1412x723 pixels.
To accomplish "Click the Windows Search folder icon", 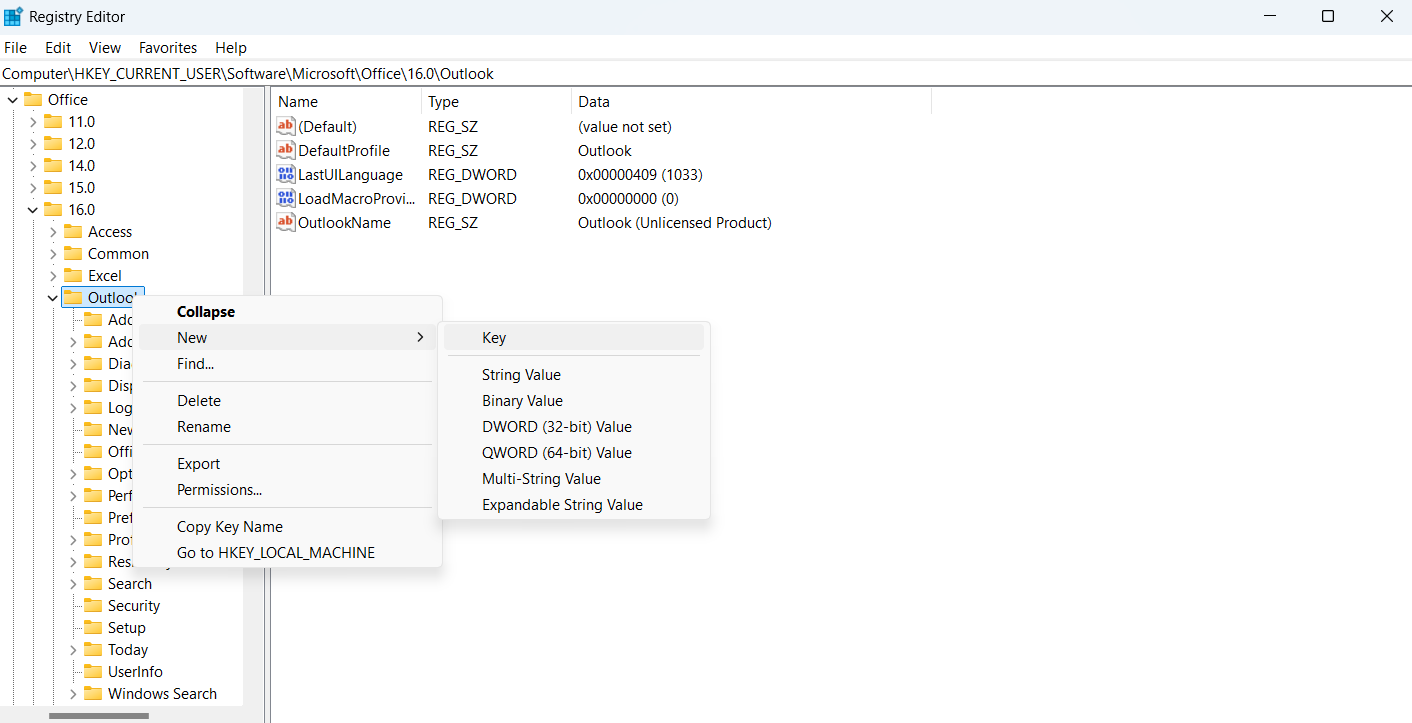I will [93, 693].
